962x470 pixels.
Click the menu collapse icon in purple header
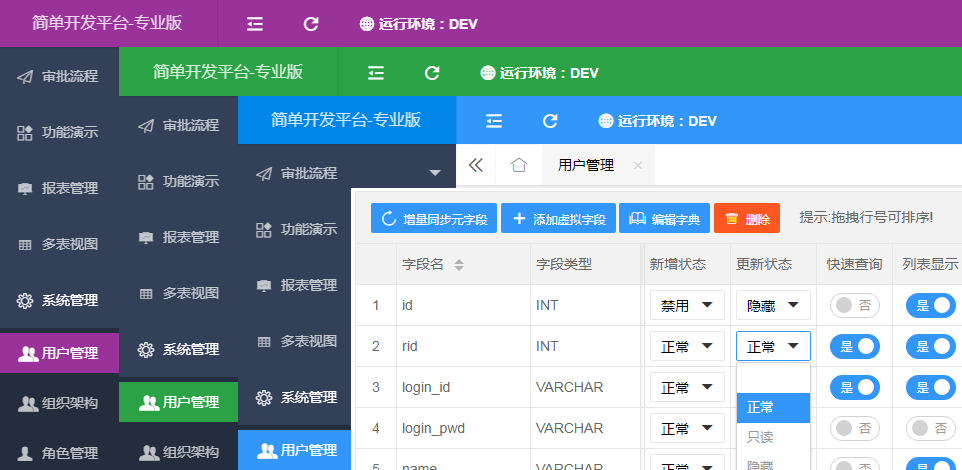click(255, 23)
